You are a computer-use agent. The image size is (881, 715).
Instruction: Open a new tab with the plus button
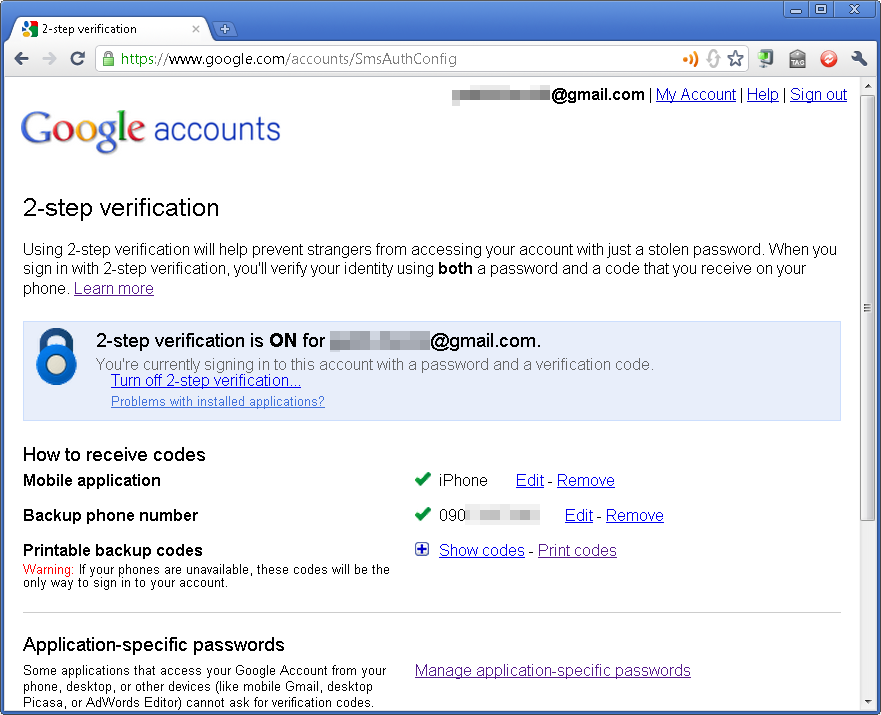tap(225, 29)
